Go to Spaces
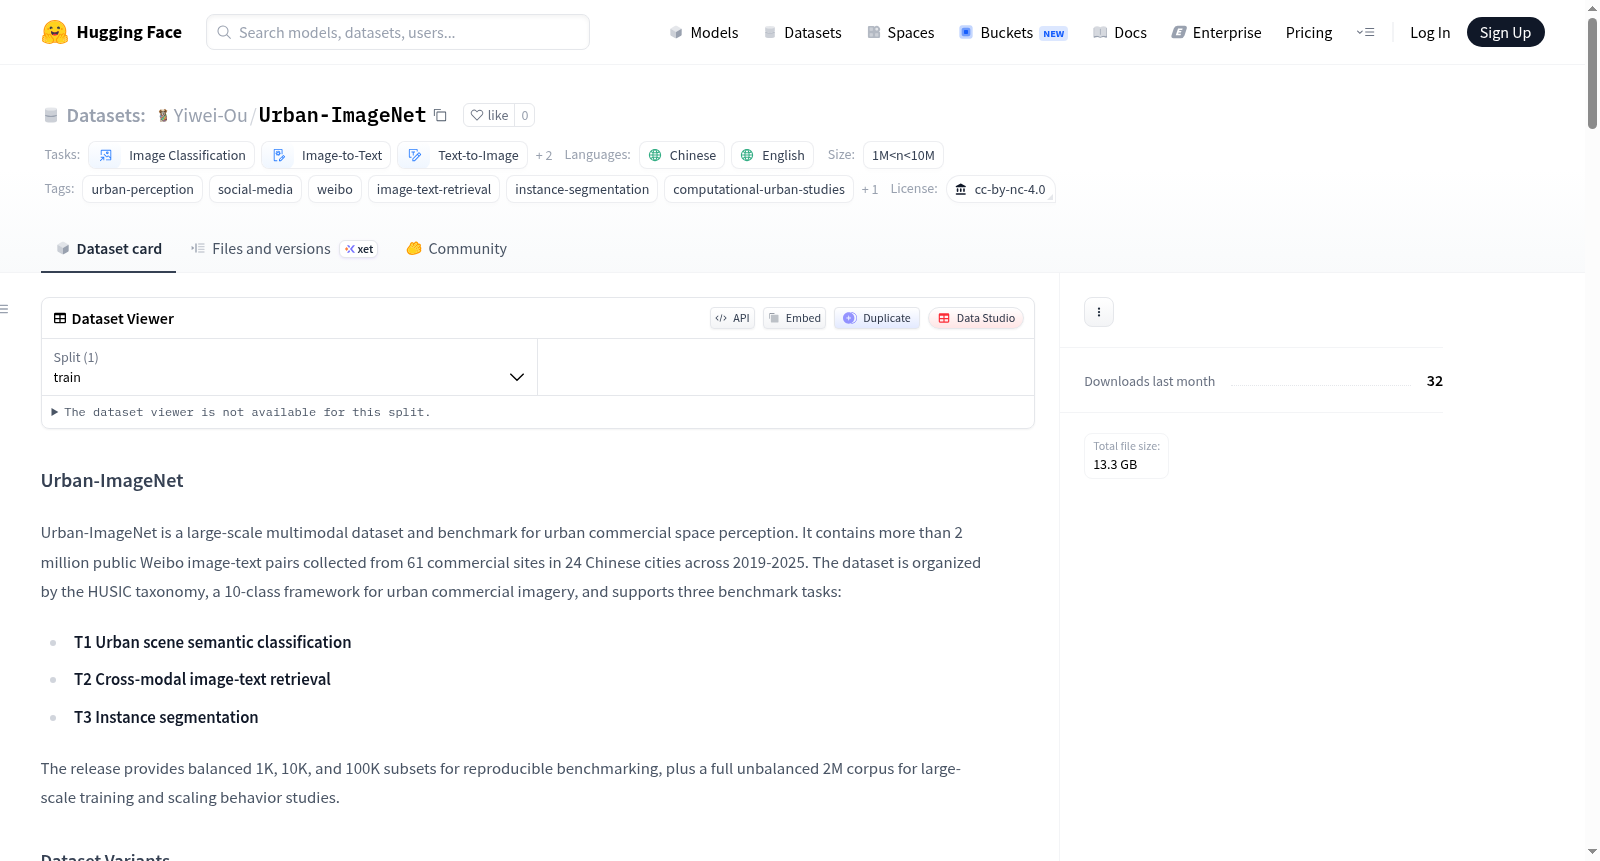Viewport: 1600px width, 861px height. coord(900,32)
